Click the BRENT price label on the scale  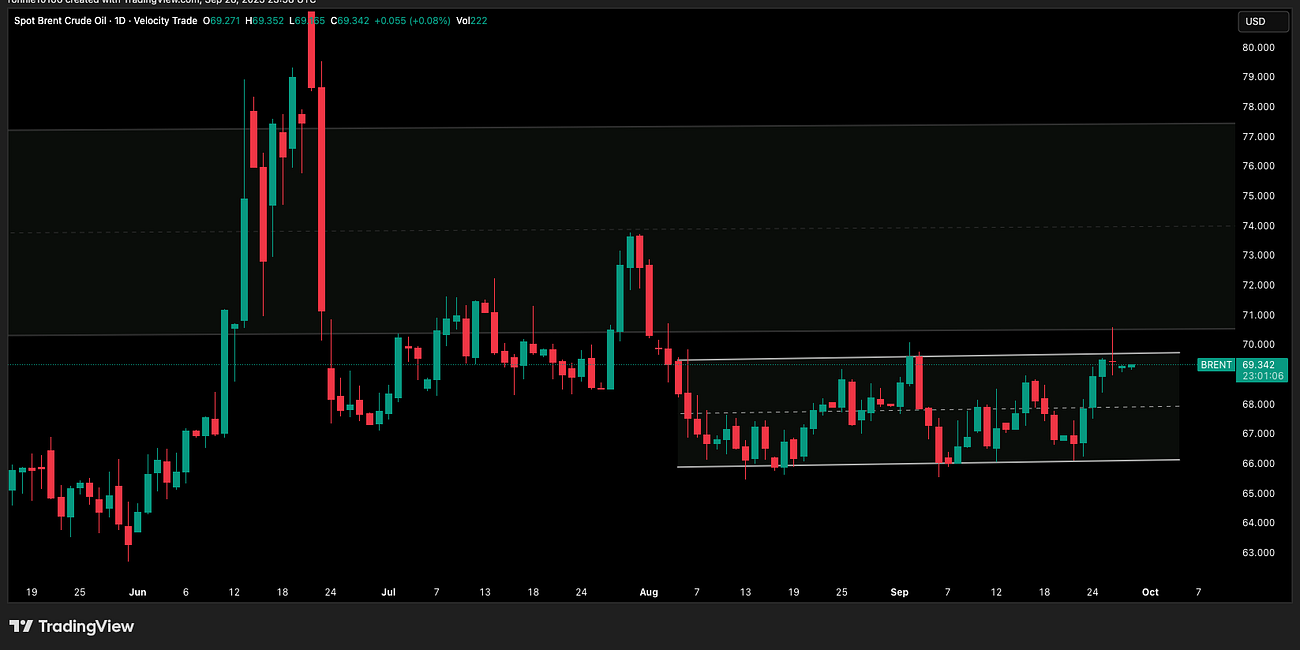click(1214, 365)
